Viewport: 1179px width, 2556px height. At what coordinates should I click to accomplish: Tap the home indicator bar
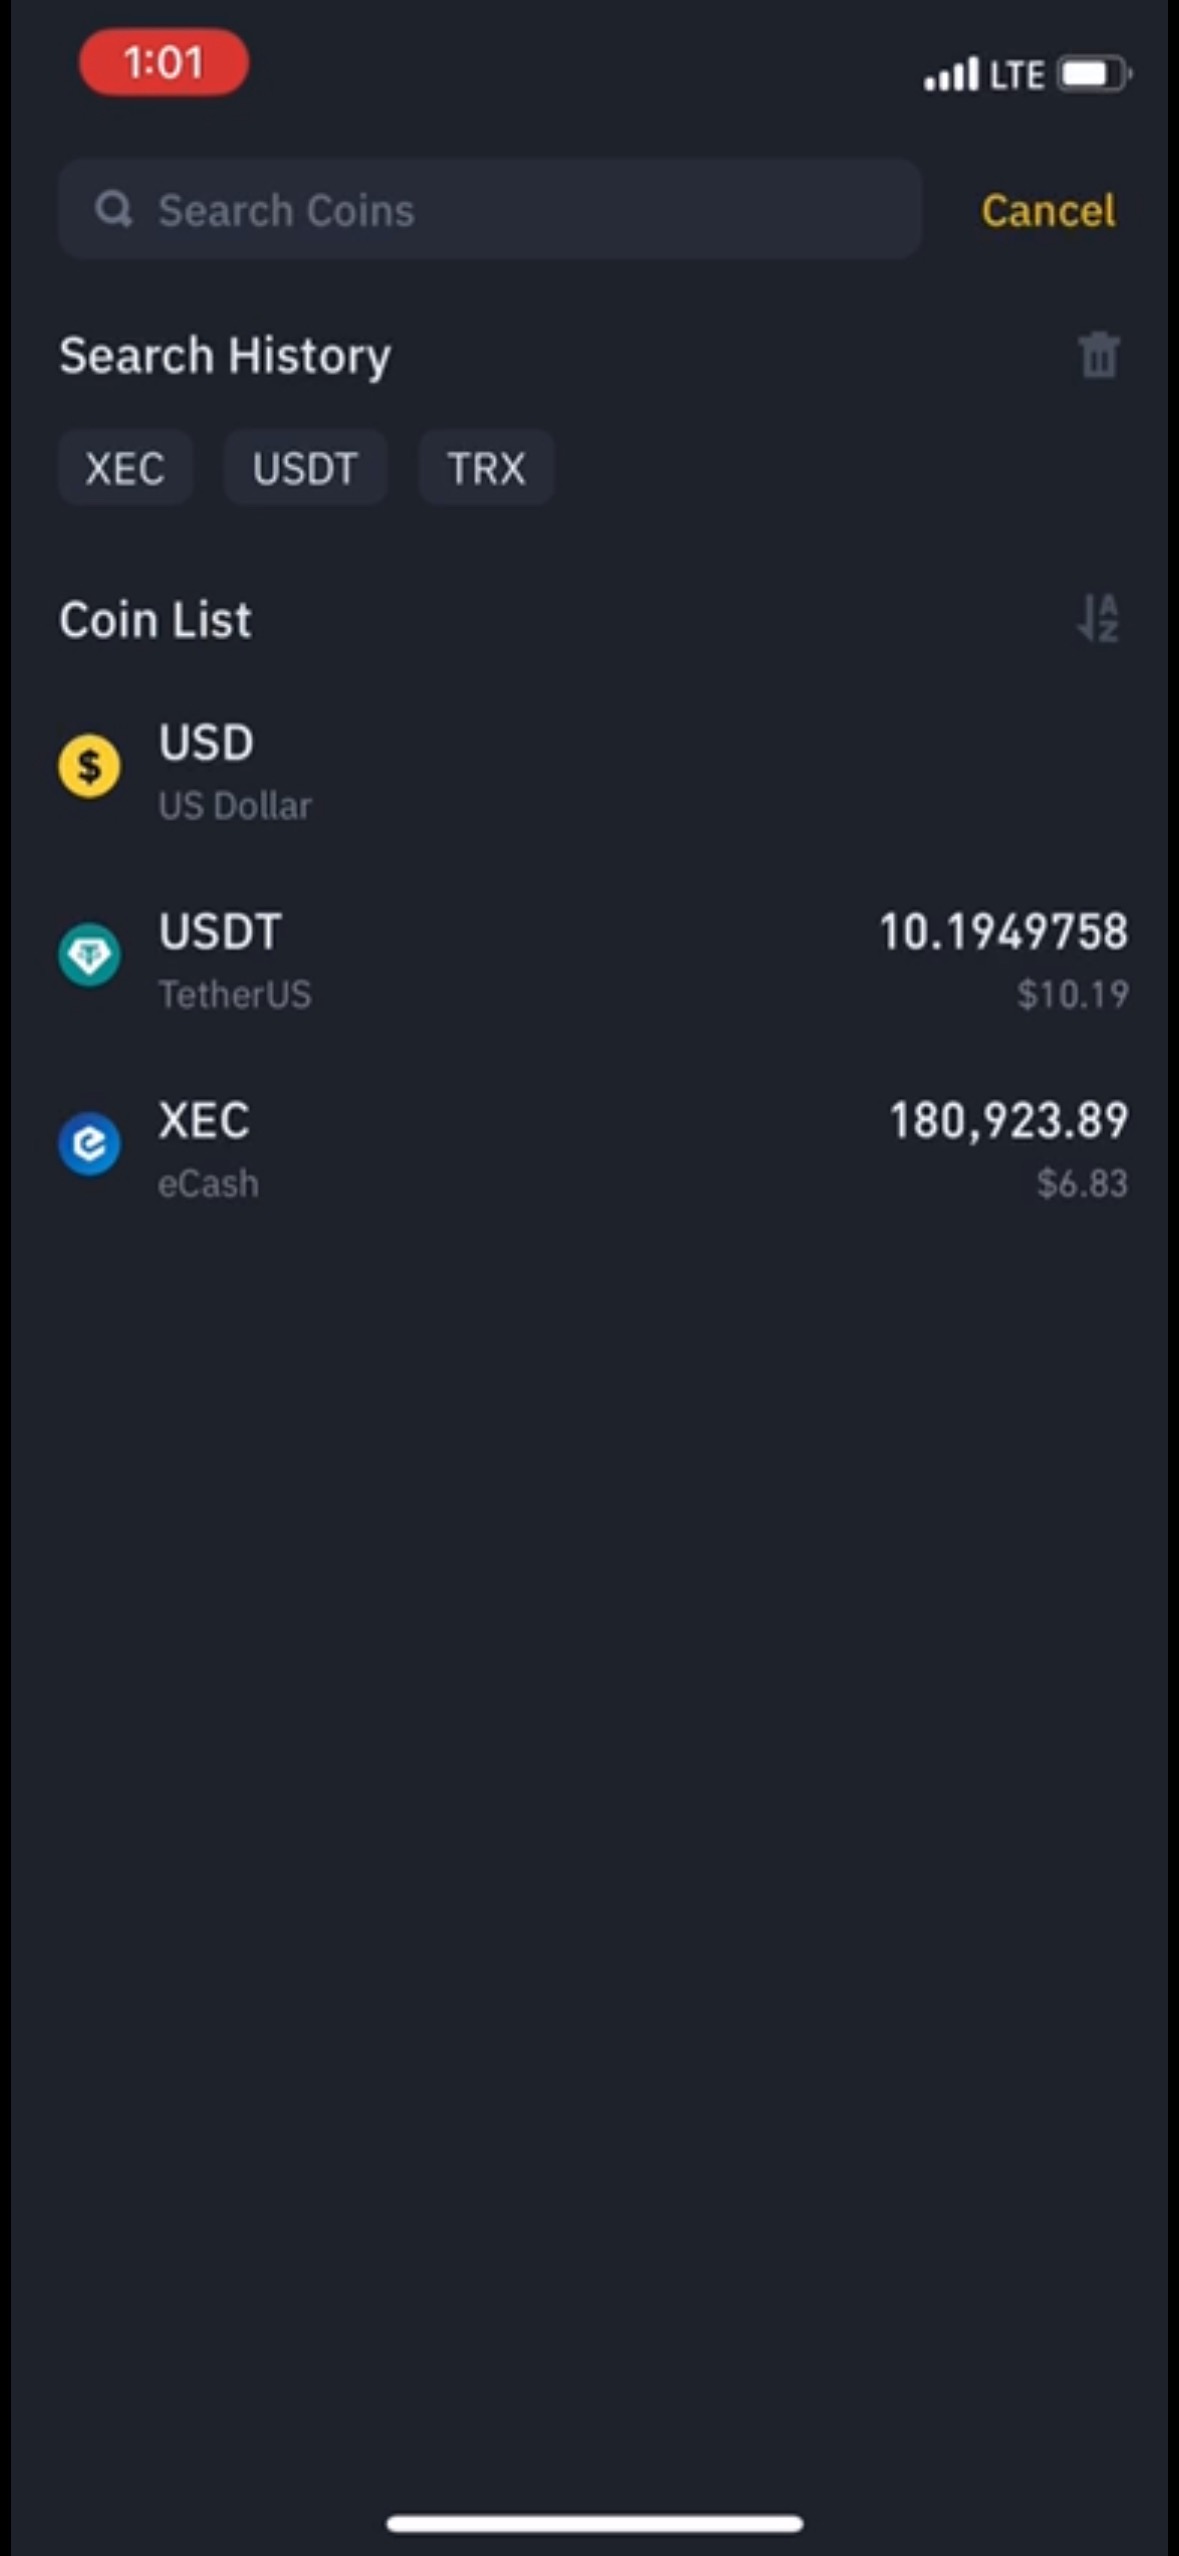594,2524
